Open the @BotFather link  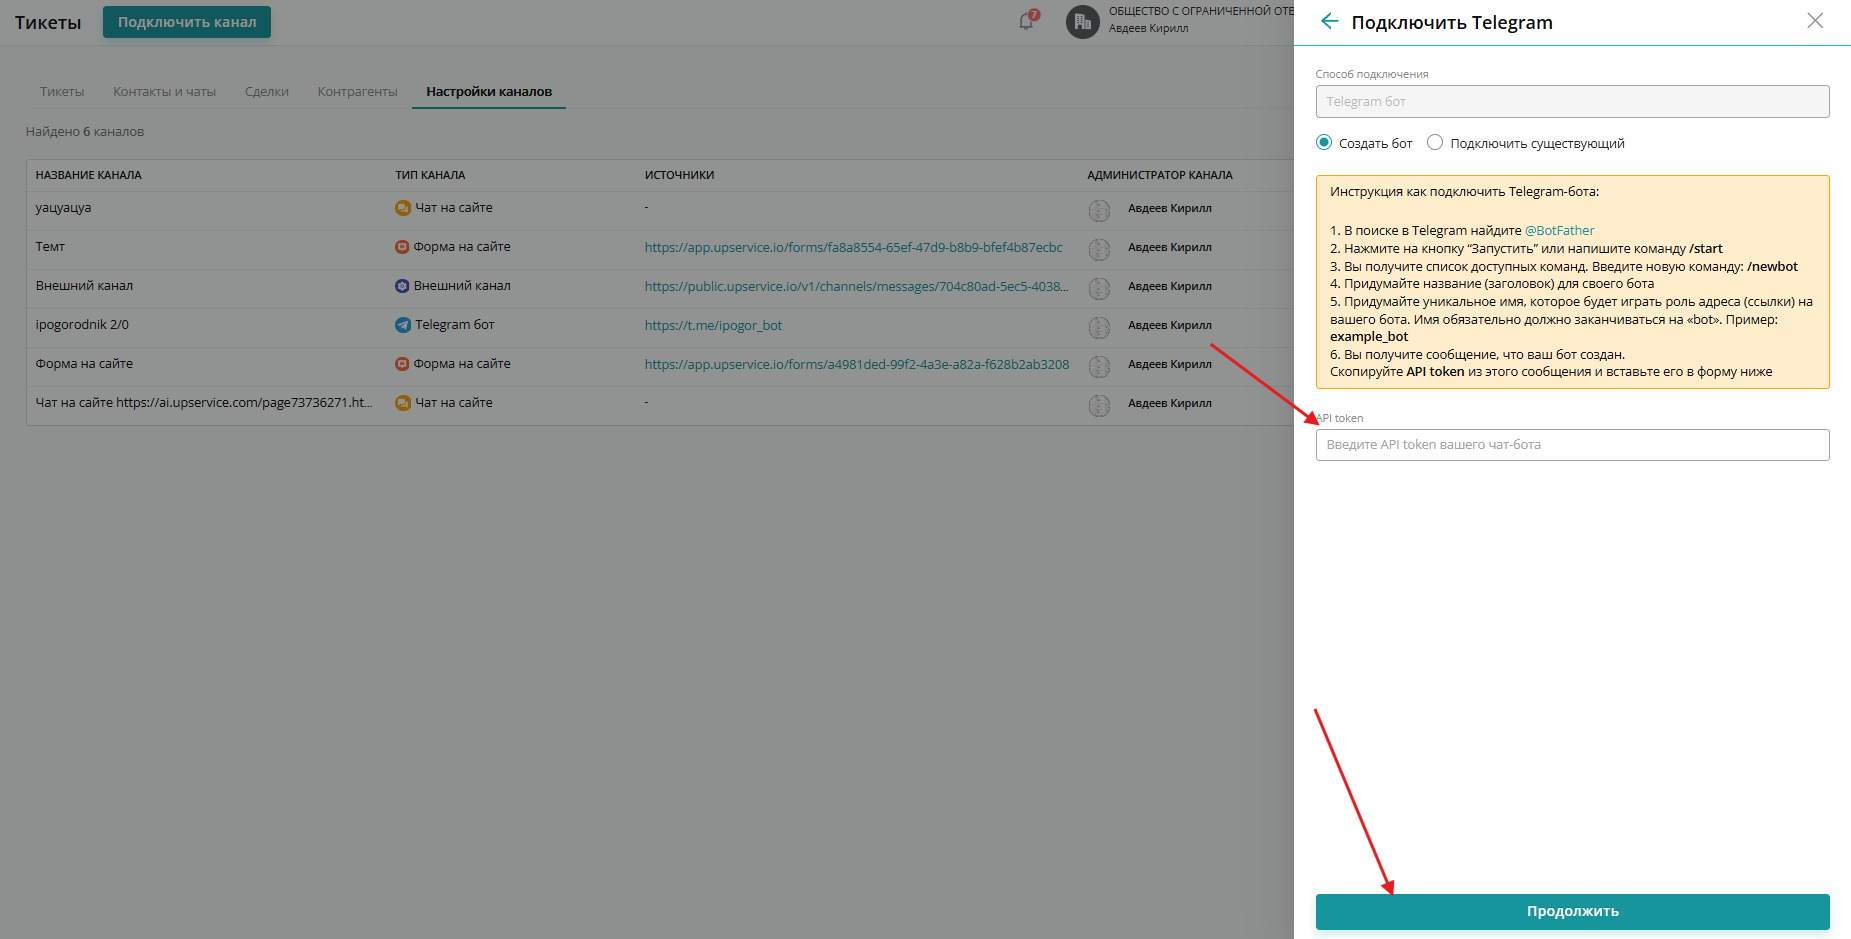(x=1560, y=230)
